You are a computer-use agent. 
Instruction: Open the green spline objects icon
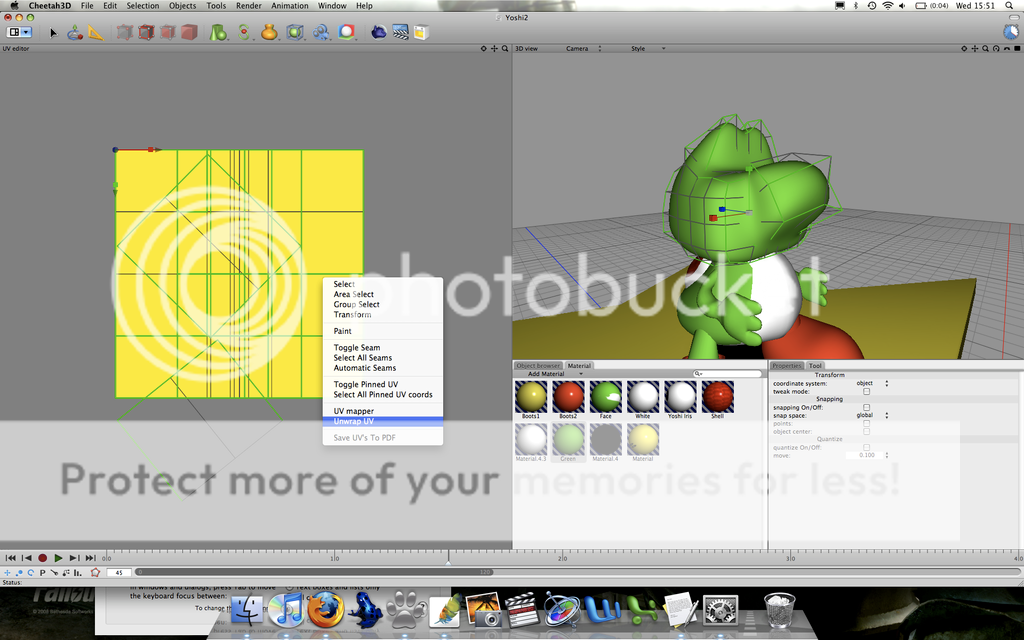pos(244,32)
